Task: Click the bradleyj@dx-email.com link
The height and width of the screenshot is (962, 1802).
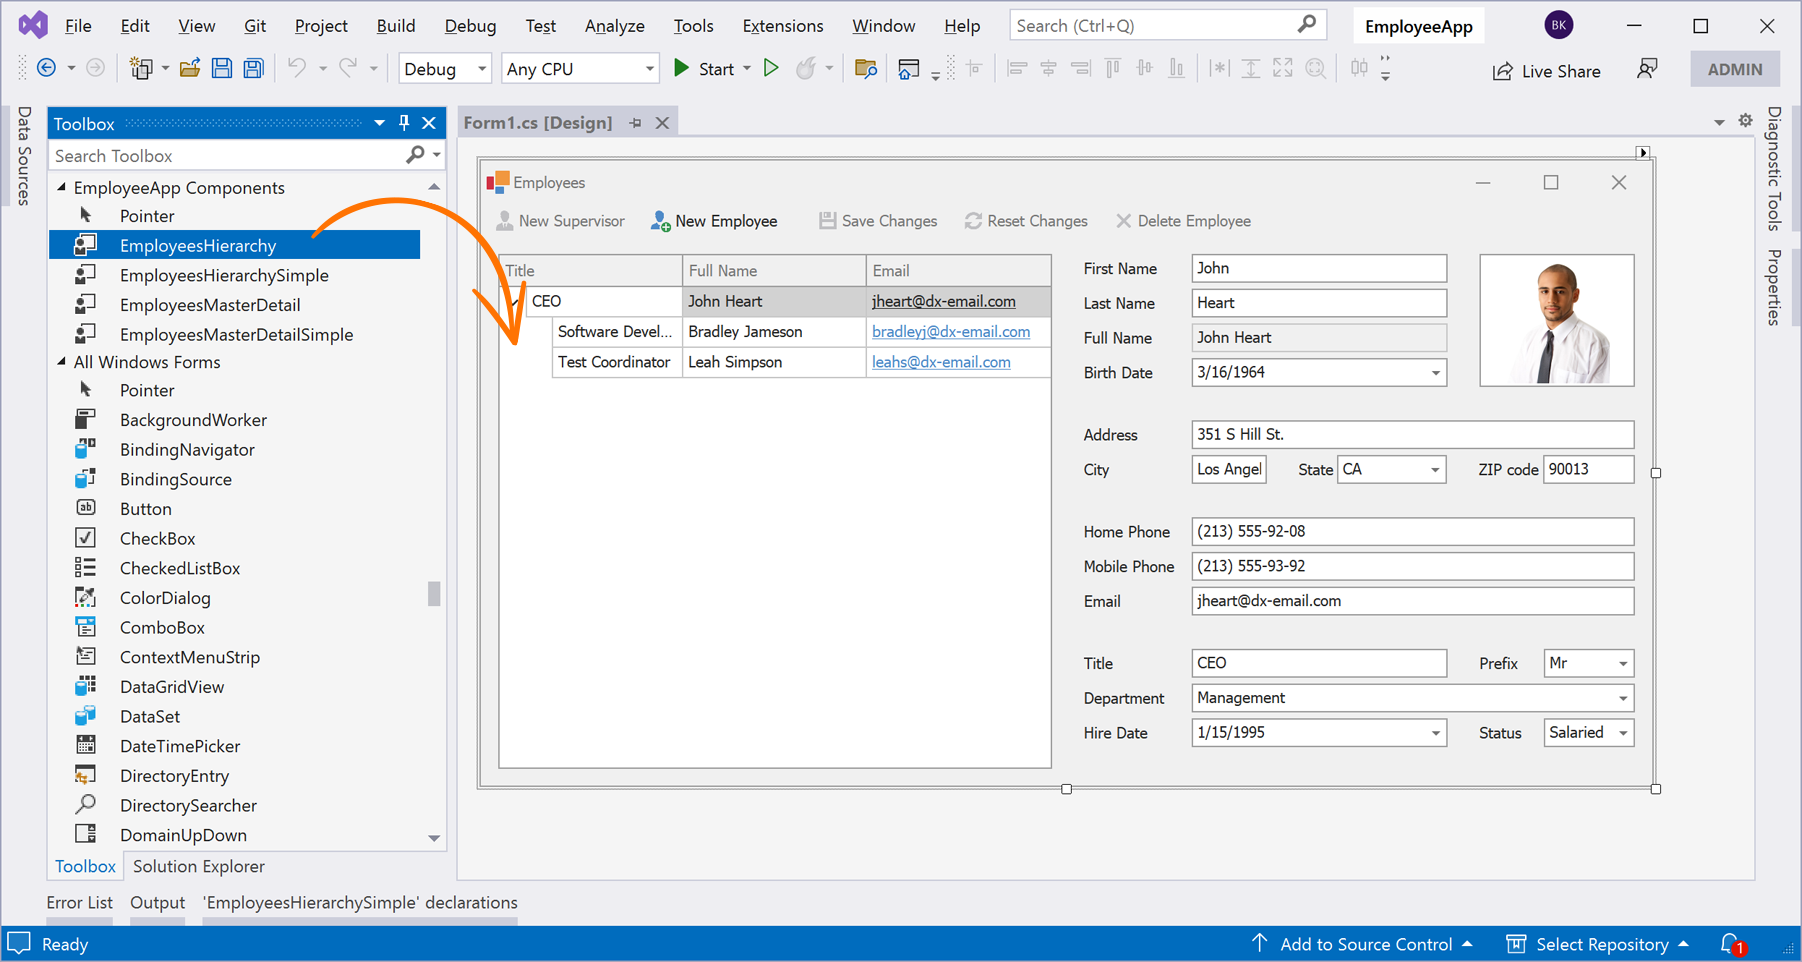Action: [950, 332]
